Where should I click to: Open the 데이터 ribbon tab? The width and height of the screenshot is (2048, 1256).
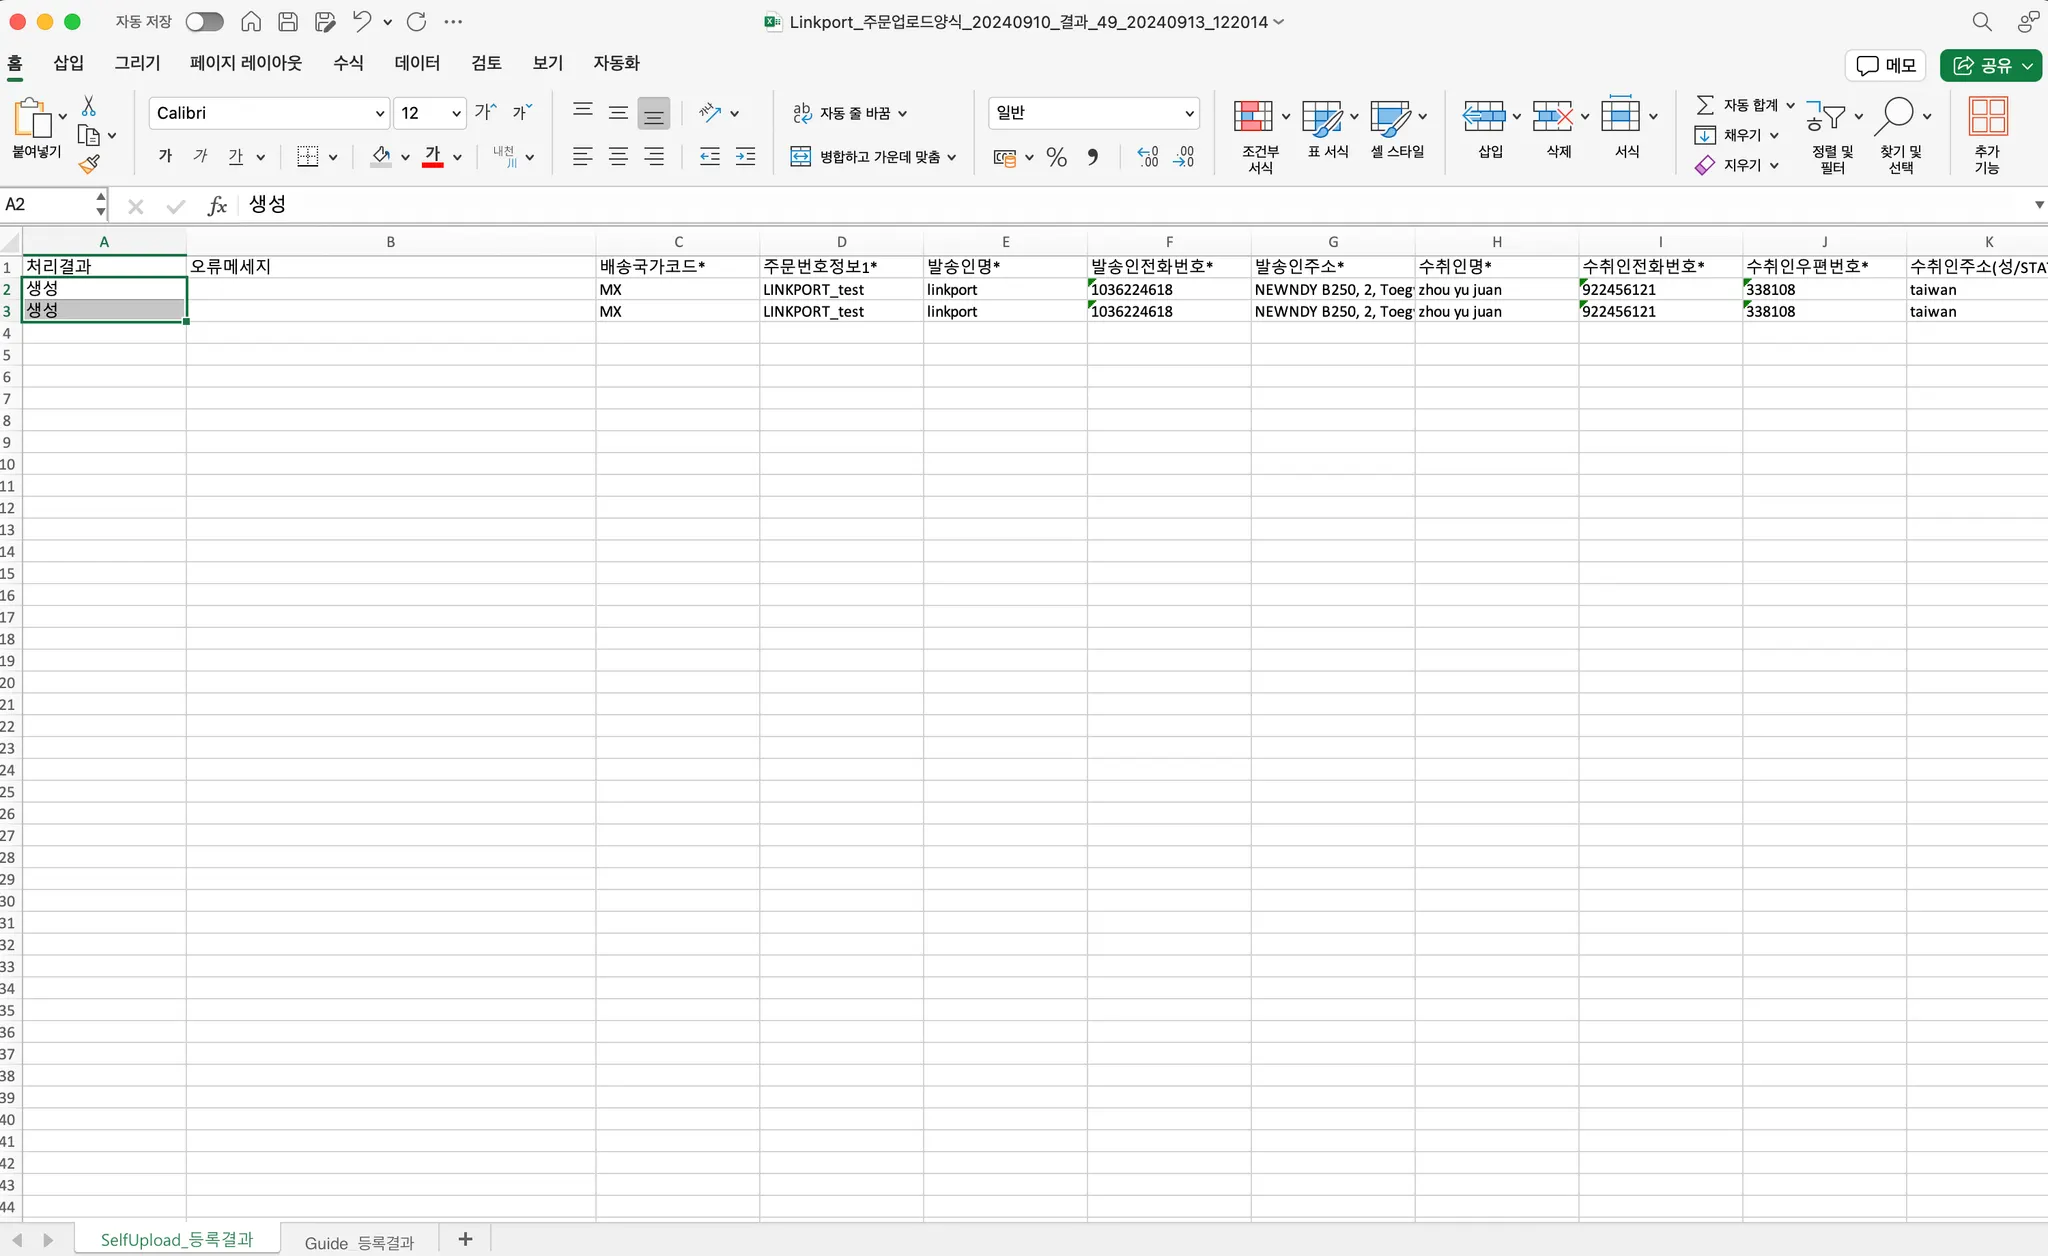coord(417,63)
